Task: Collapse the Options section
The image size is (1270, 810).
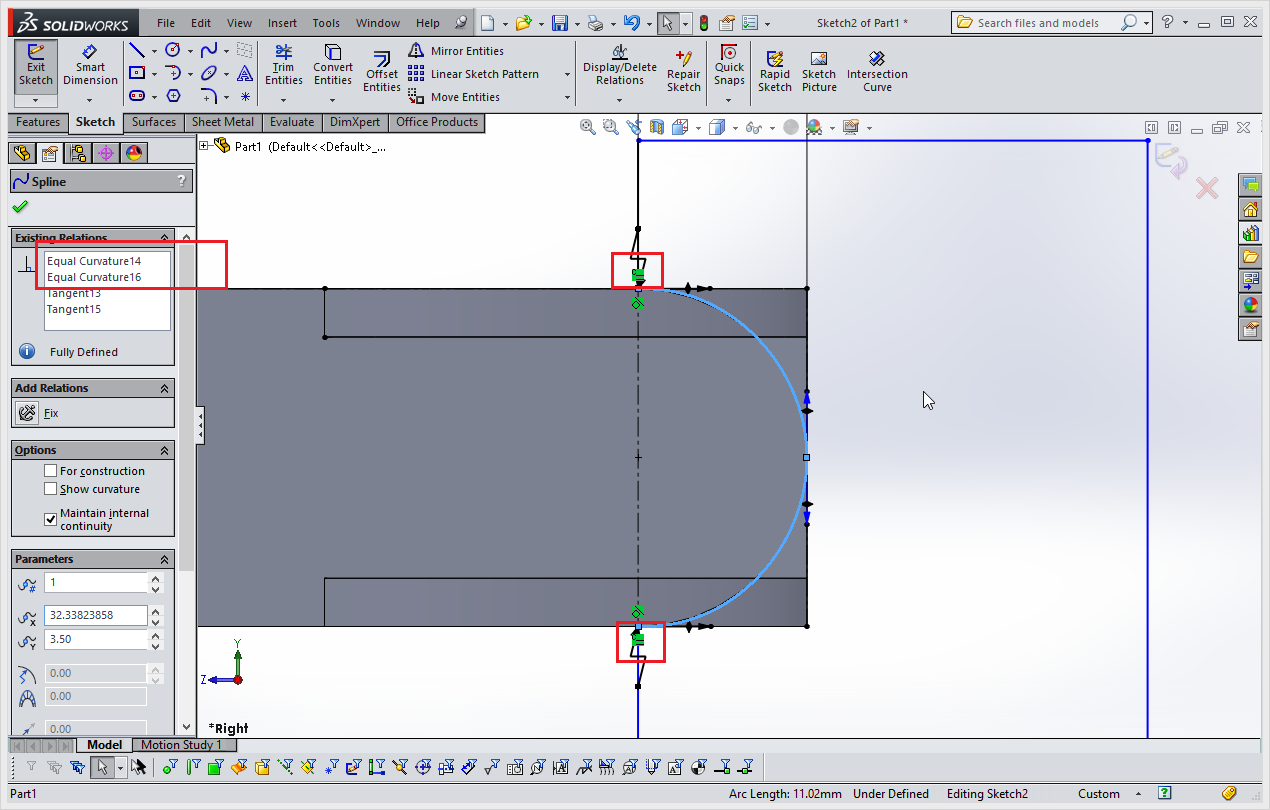Action: coord(165,450)
